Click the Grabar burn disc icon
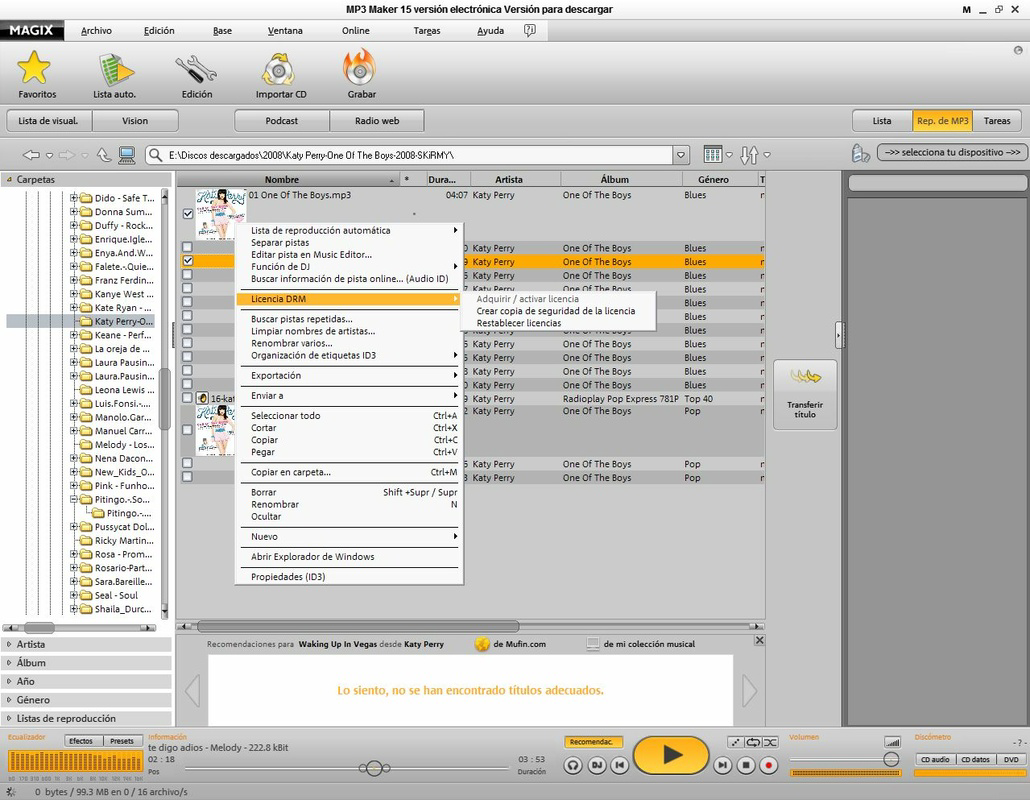 click(x=359, y=68)
